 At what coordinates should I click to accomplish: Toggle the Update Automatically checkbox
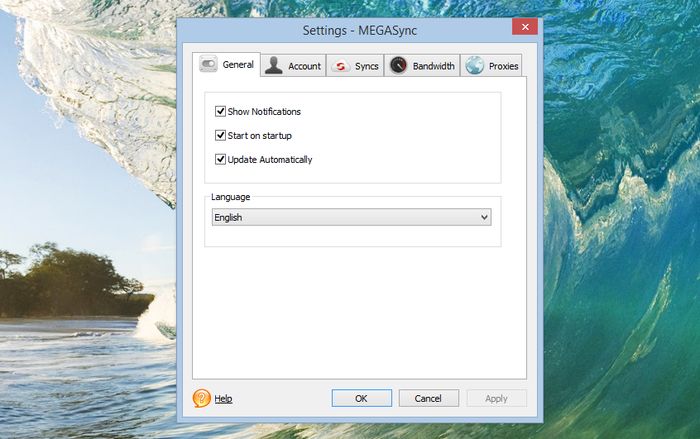221,159
